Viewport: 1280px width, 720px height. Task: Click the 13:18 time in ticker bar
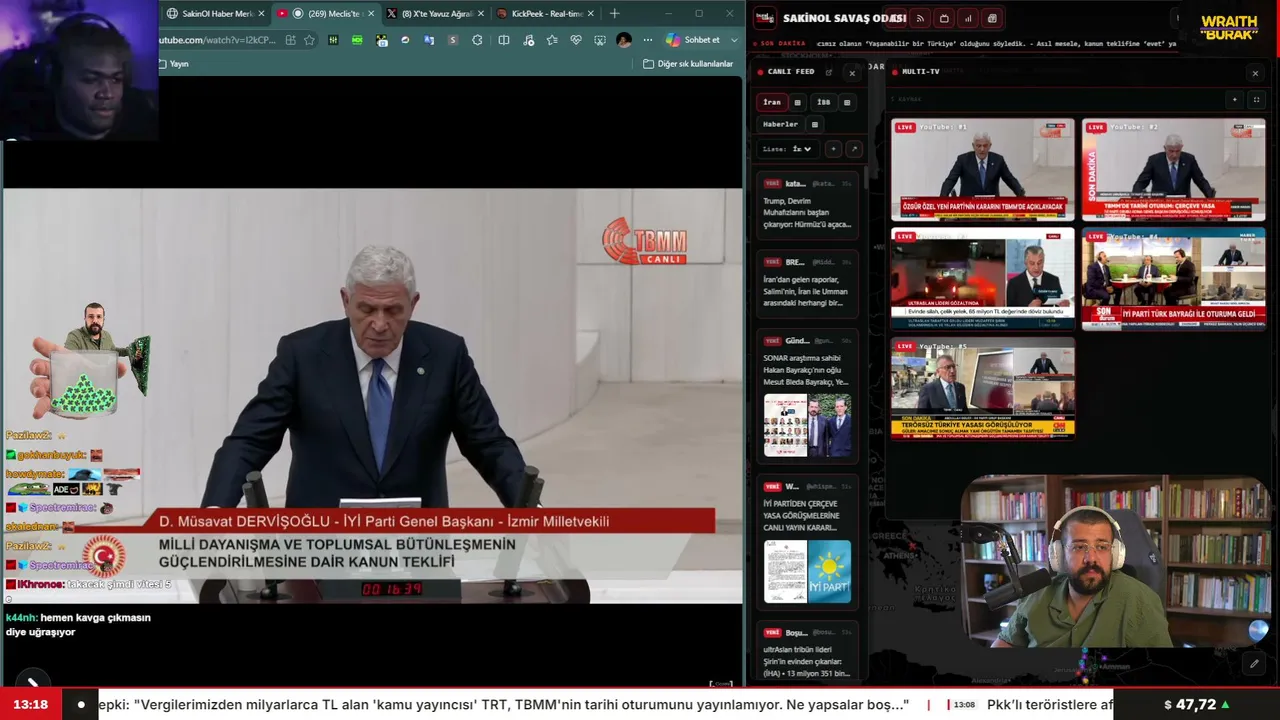pyautogui.click(x=30, y=705)
